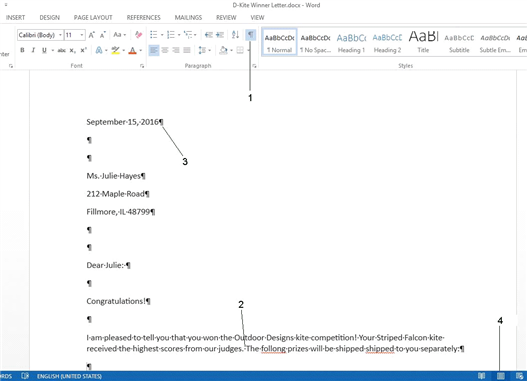Viewport: 527px width, 381px height.
Task: Apply paragraph shading fill color
Action: click(223, 50)
